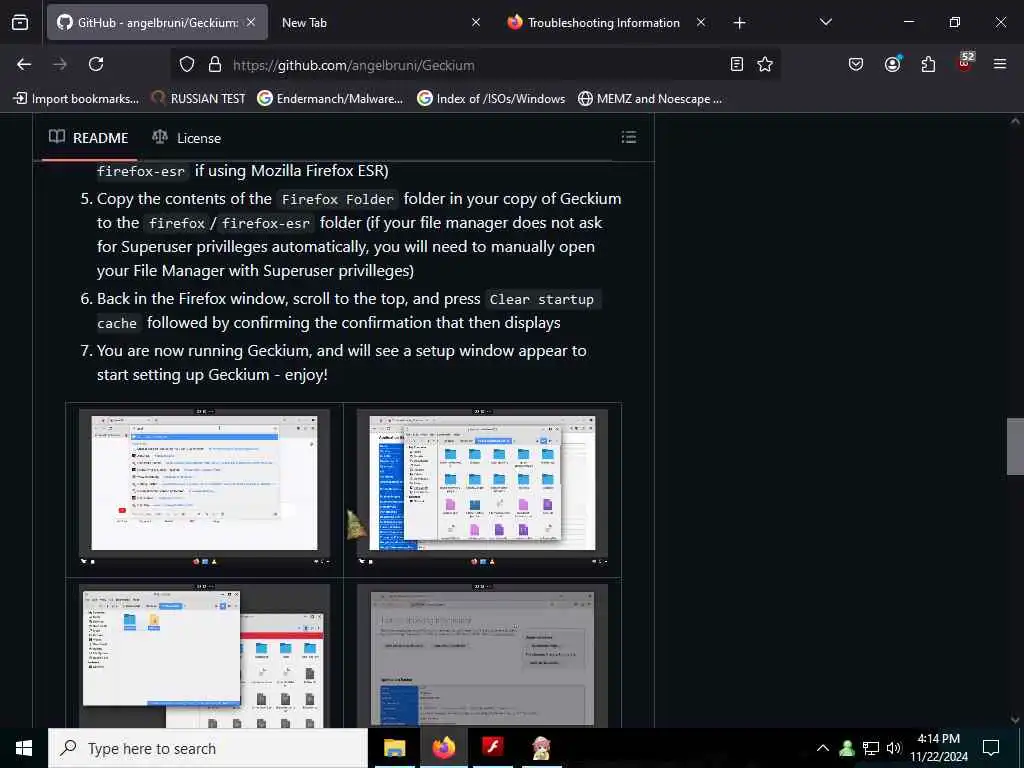This screenshot has height=768, width=1024.
Task: Open tracking protection shield icon
Action: coord(187,65)
